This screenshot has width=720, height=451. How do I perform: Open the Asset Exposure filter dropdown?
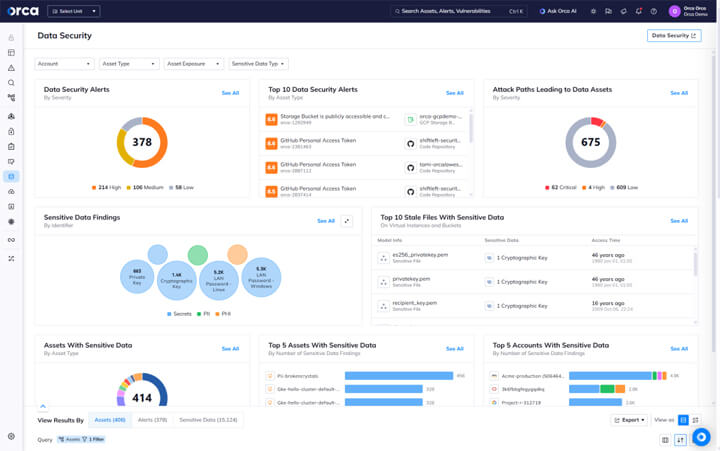(193, 64)
